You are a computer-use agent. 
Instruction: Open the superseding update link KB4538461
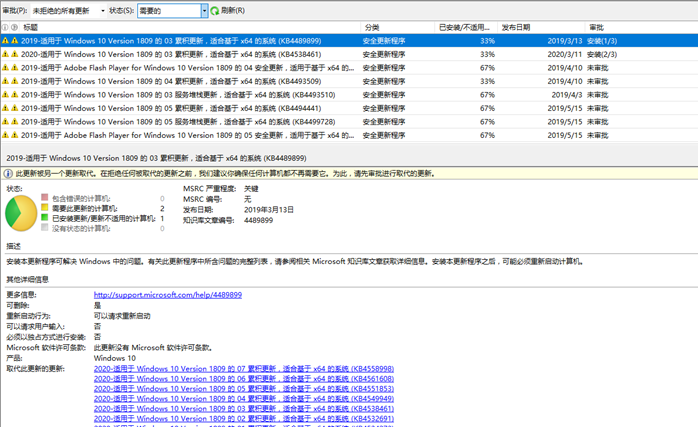coord(244,409)
